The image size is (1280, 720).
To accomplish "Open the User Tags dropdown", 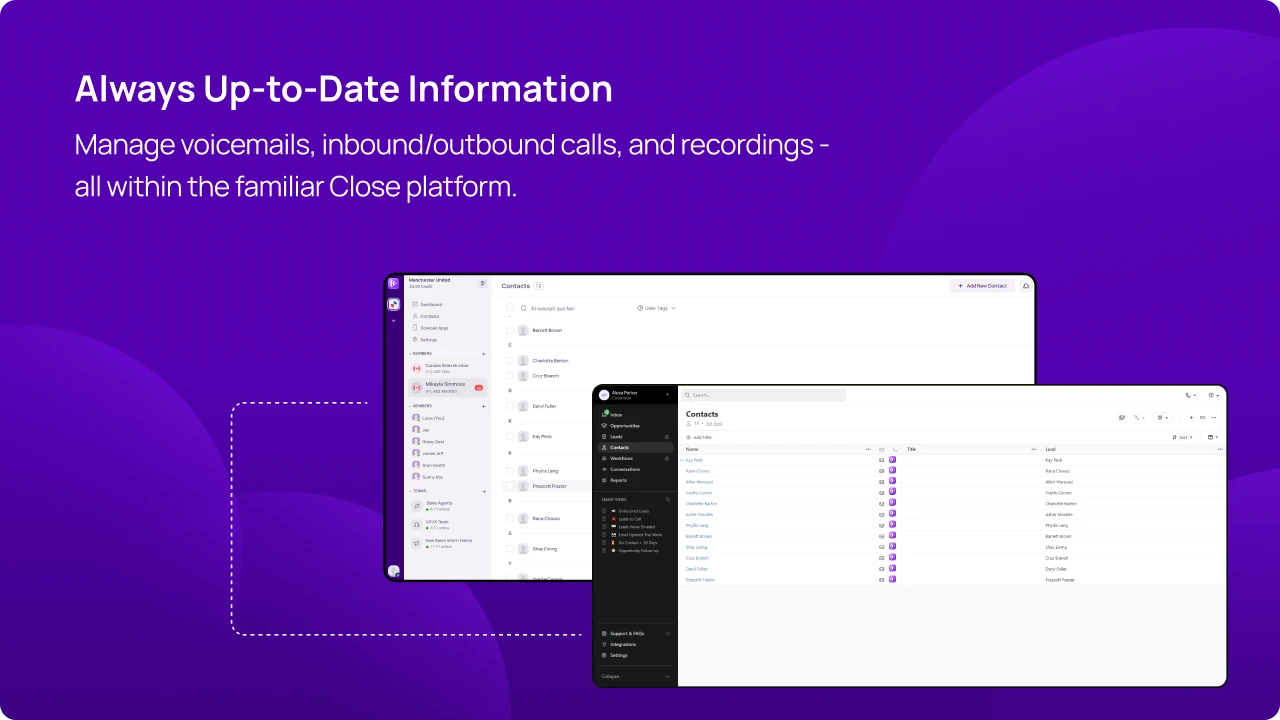I will point(656,308).
